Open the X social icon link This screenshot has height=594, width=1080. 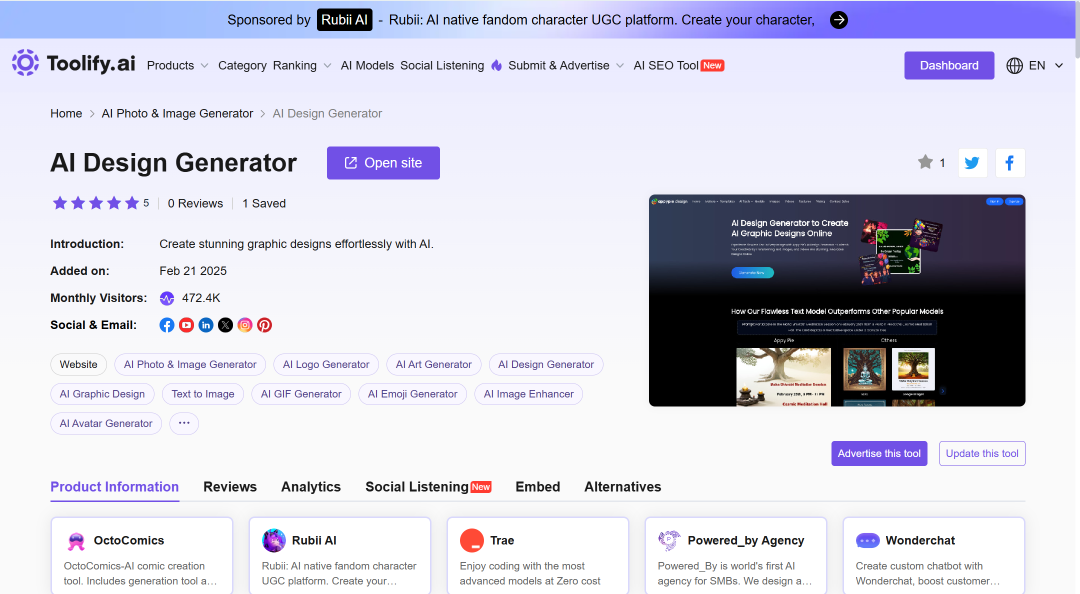click(225, 325)
